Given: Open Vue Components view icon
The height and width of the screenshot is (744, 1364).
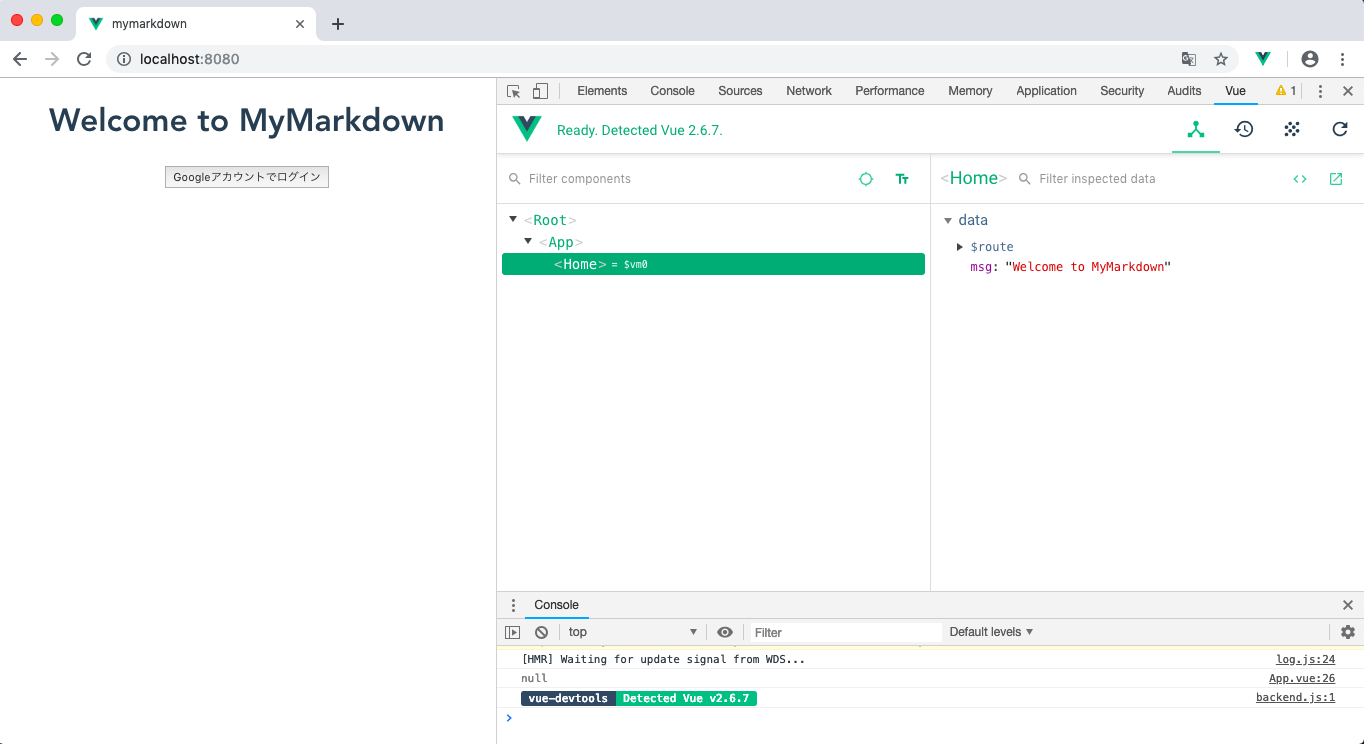Looking at the screenshot, I should tap(1195, 129).
